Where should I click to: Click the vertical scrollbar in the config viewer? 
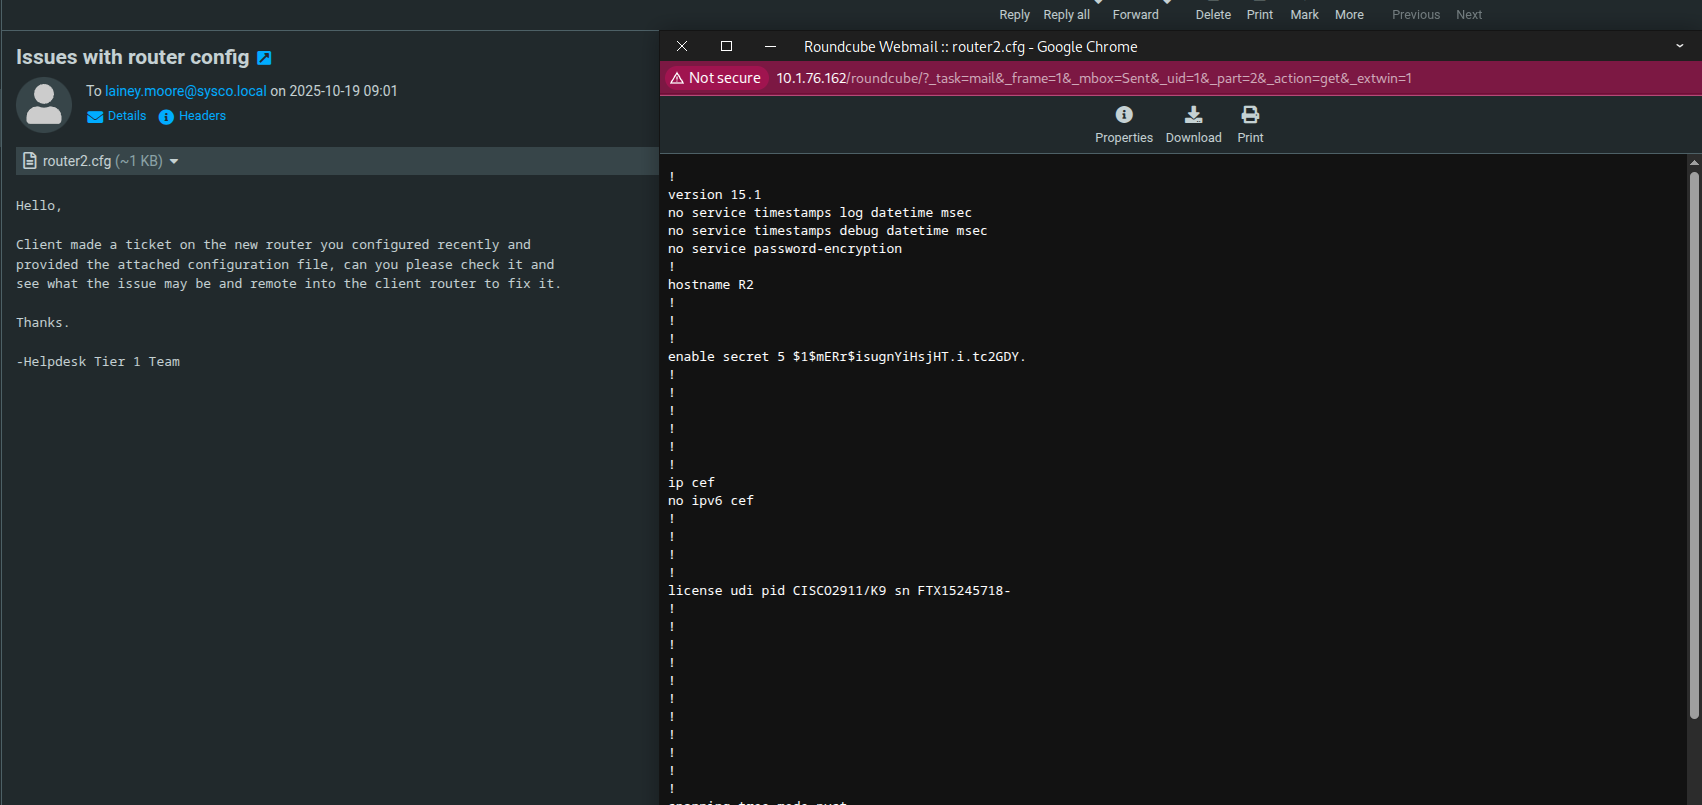coord(1694,445)
